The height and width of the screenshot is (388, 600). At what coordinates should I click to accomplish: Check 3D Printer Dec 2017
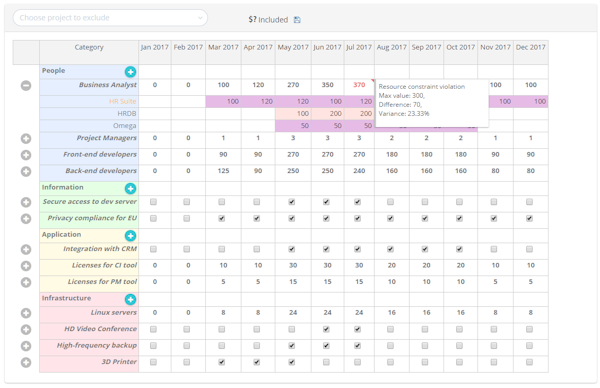tap(530, 362)
